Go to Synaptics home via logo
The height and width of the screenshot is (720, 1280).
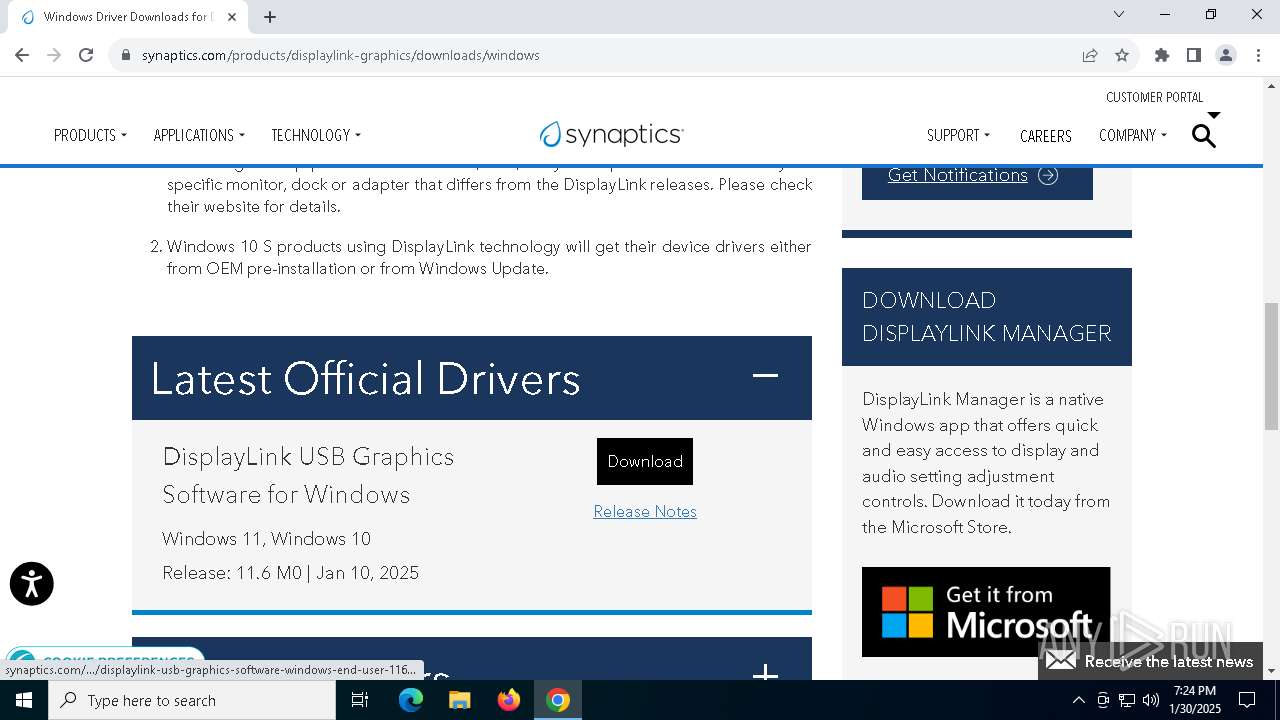pos(611,134)
